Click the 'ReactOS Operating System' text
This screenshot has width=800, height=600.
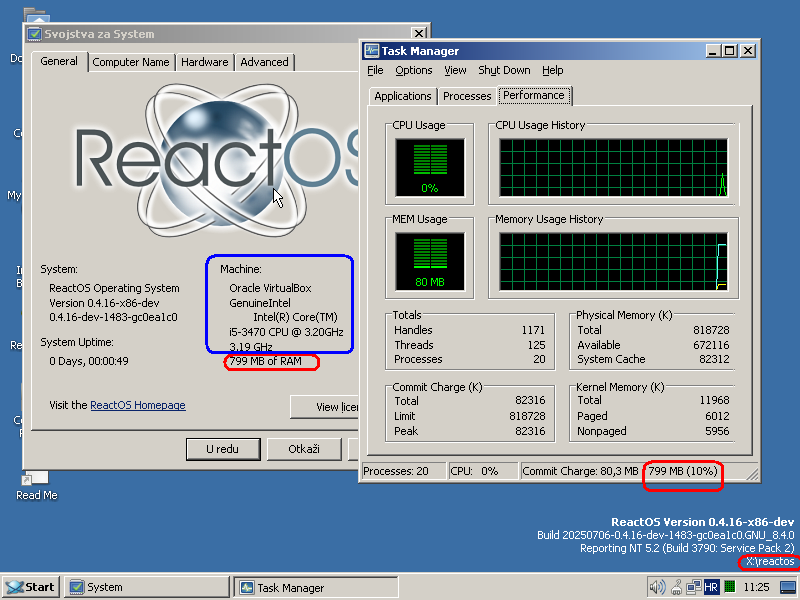114,288
